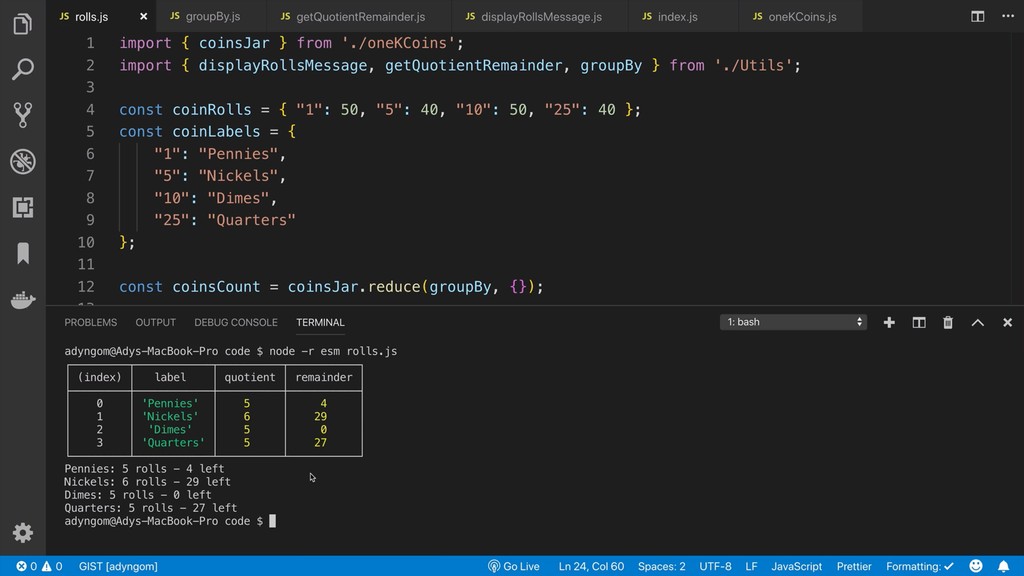
Task: Open notifications bell in status bar
Action: [1004, 566]
